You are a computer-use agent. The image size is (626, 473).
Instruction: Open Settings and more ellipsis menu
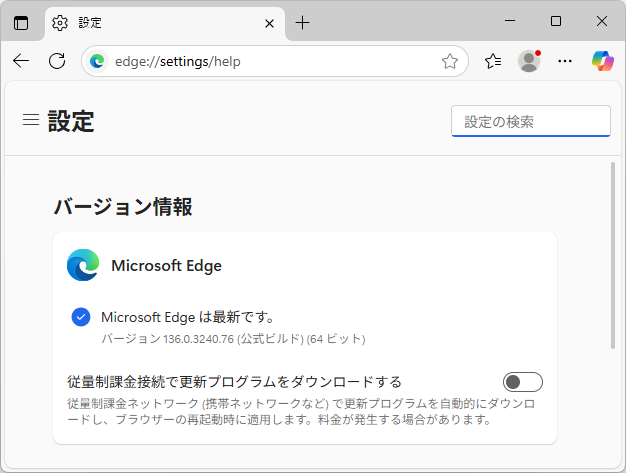[x=565, y=61]
